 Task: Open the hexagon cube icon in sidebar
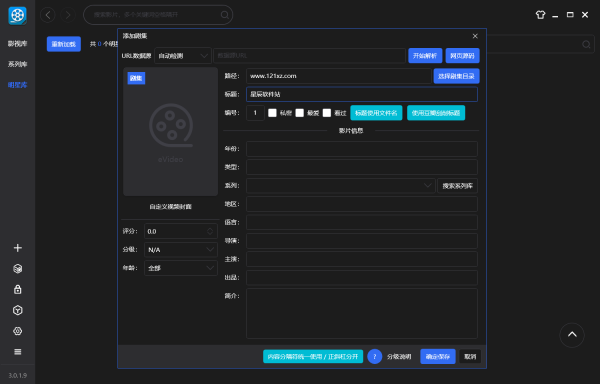(18, 310)
